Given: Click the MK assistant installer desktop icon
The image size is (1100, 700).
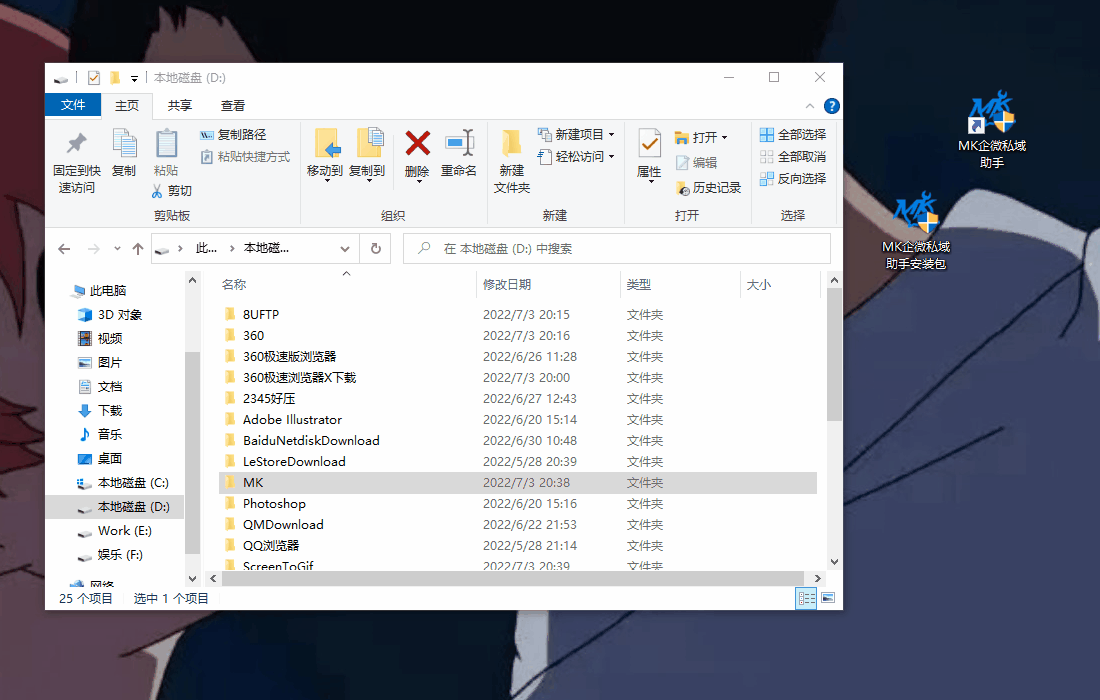Looking at the screenshot, I should (916, 231).
